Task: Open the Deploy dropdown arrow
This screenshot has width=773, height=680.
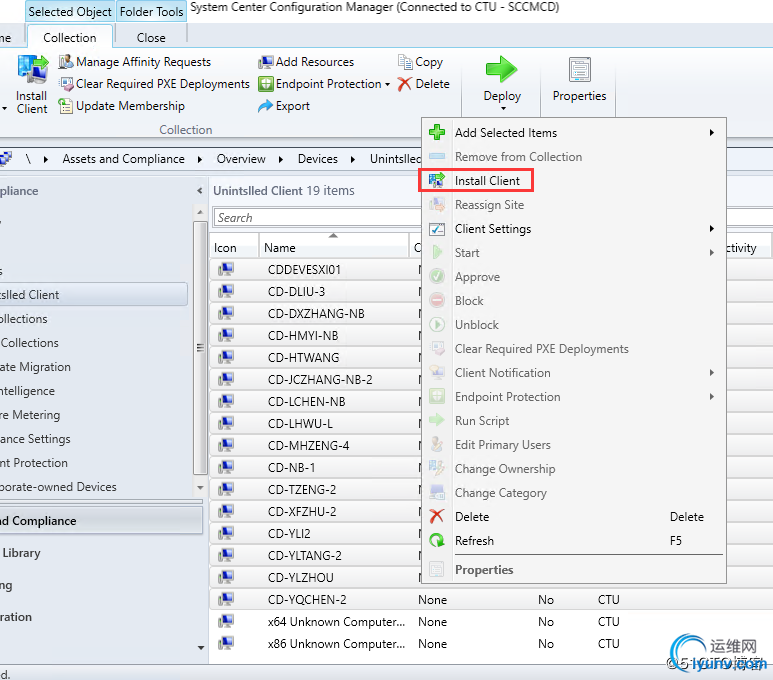Action: coord(503,108)
